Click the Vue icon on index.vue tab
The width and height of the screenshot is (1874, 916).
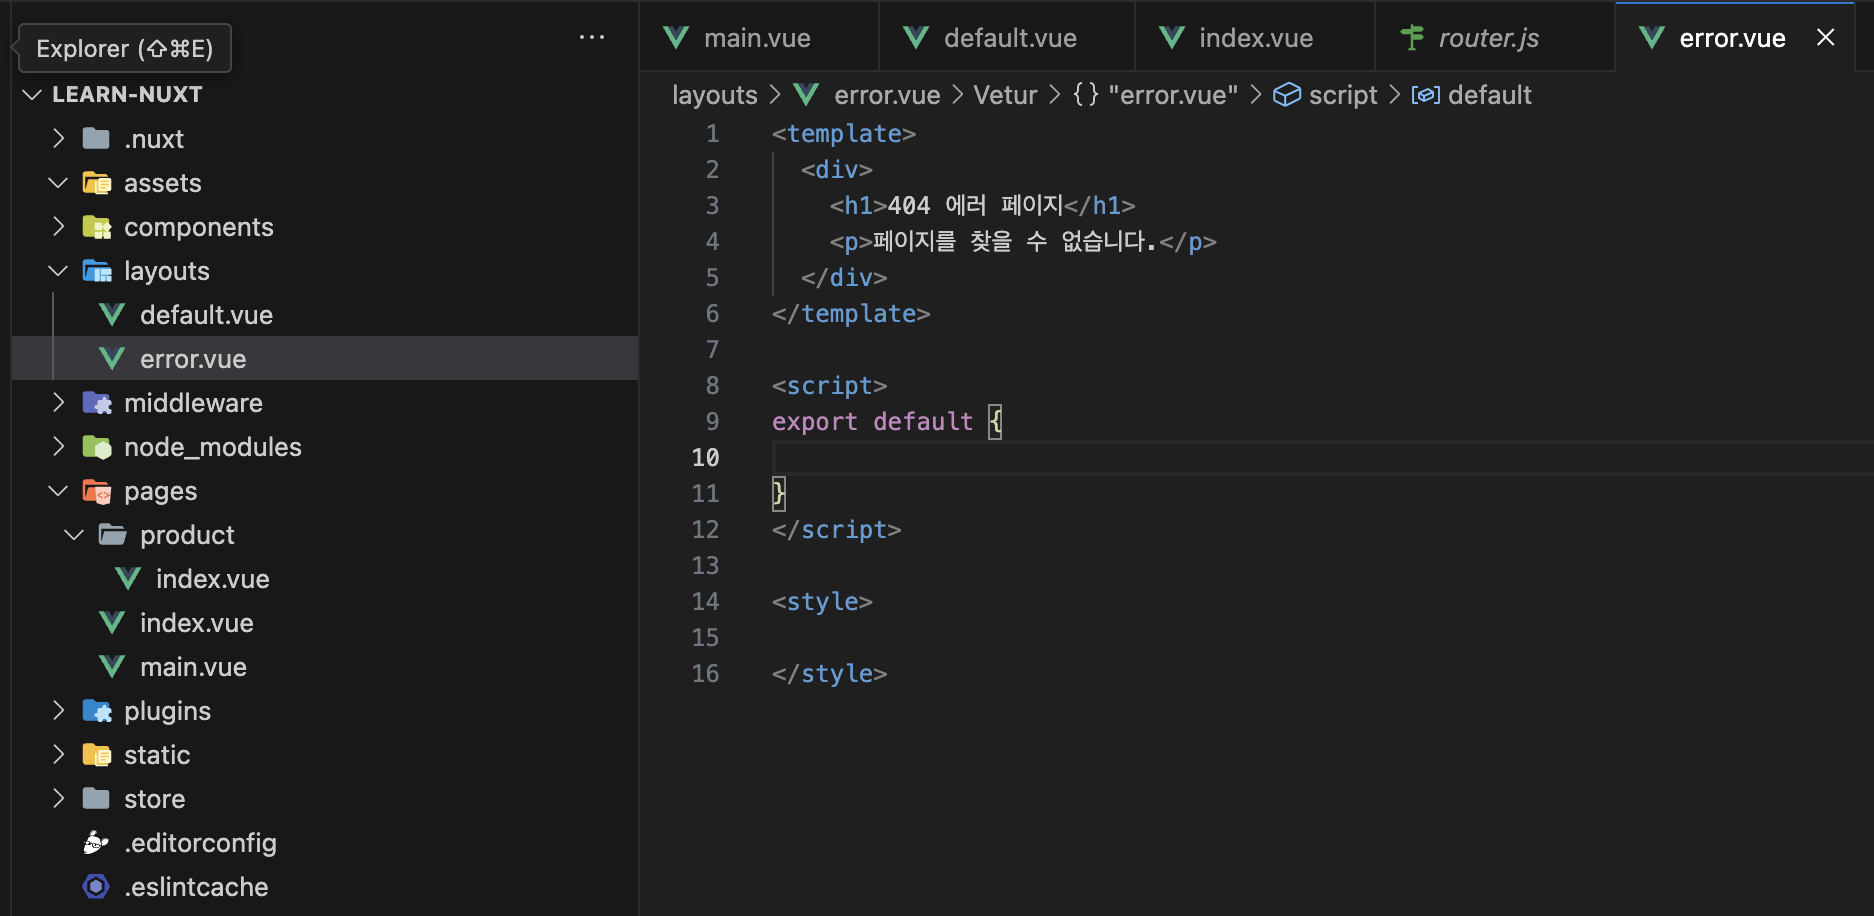pos(1172,38)
